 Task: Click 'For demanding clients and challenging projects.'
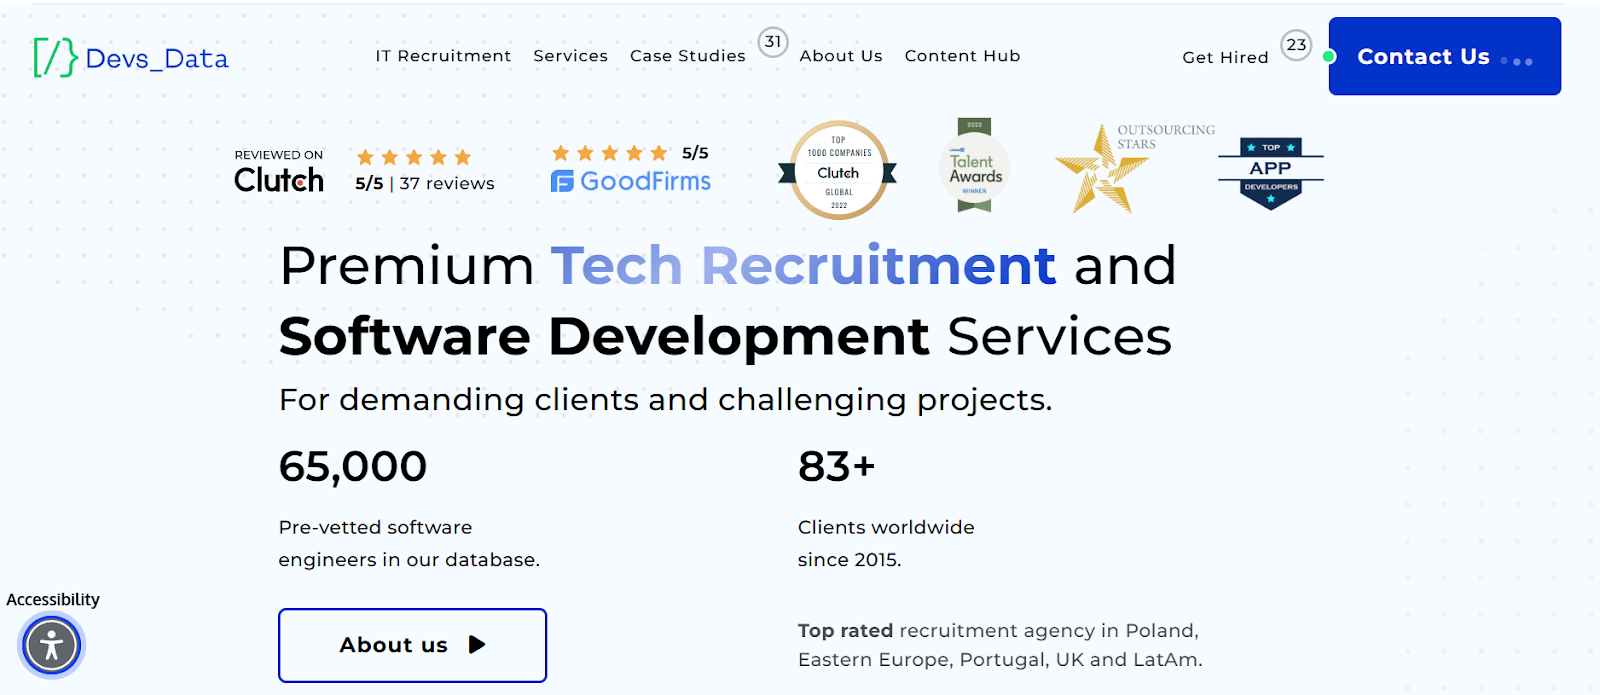666,400
